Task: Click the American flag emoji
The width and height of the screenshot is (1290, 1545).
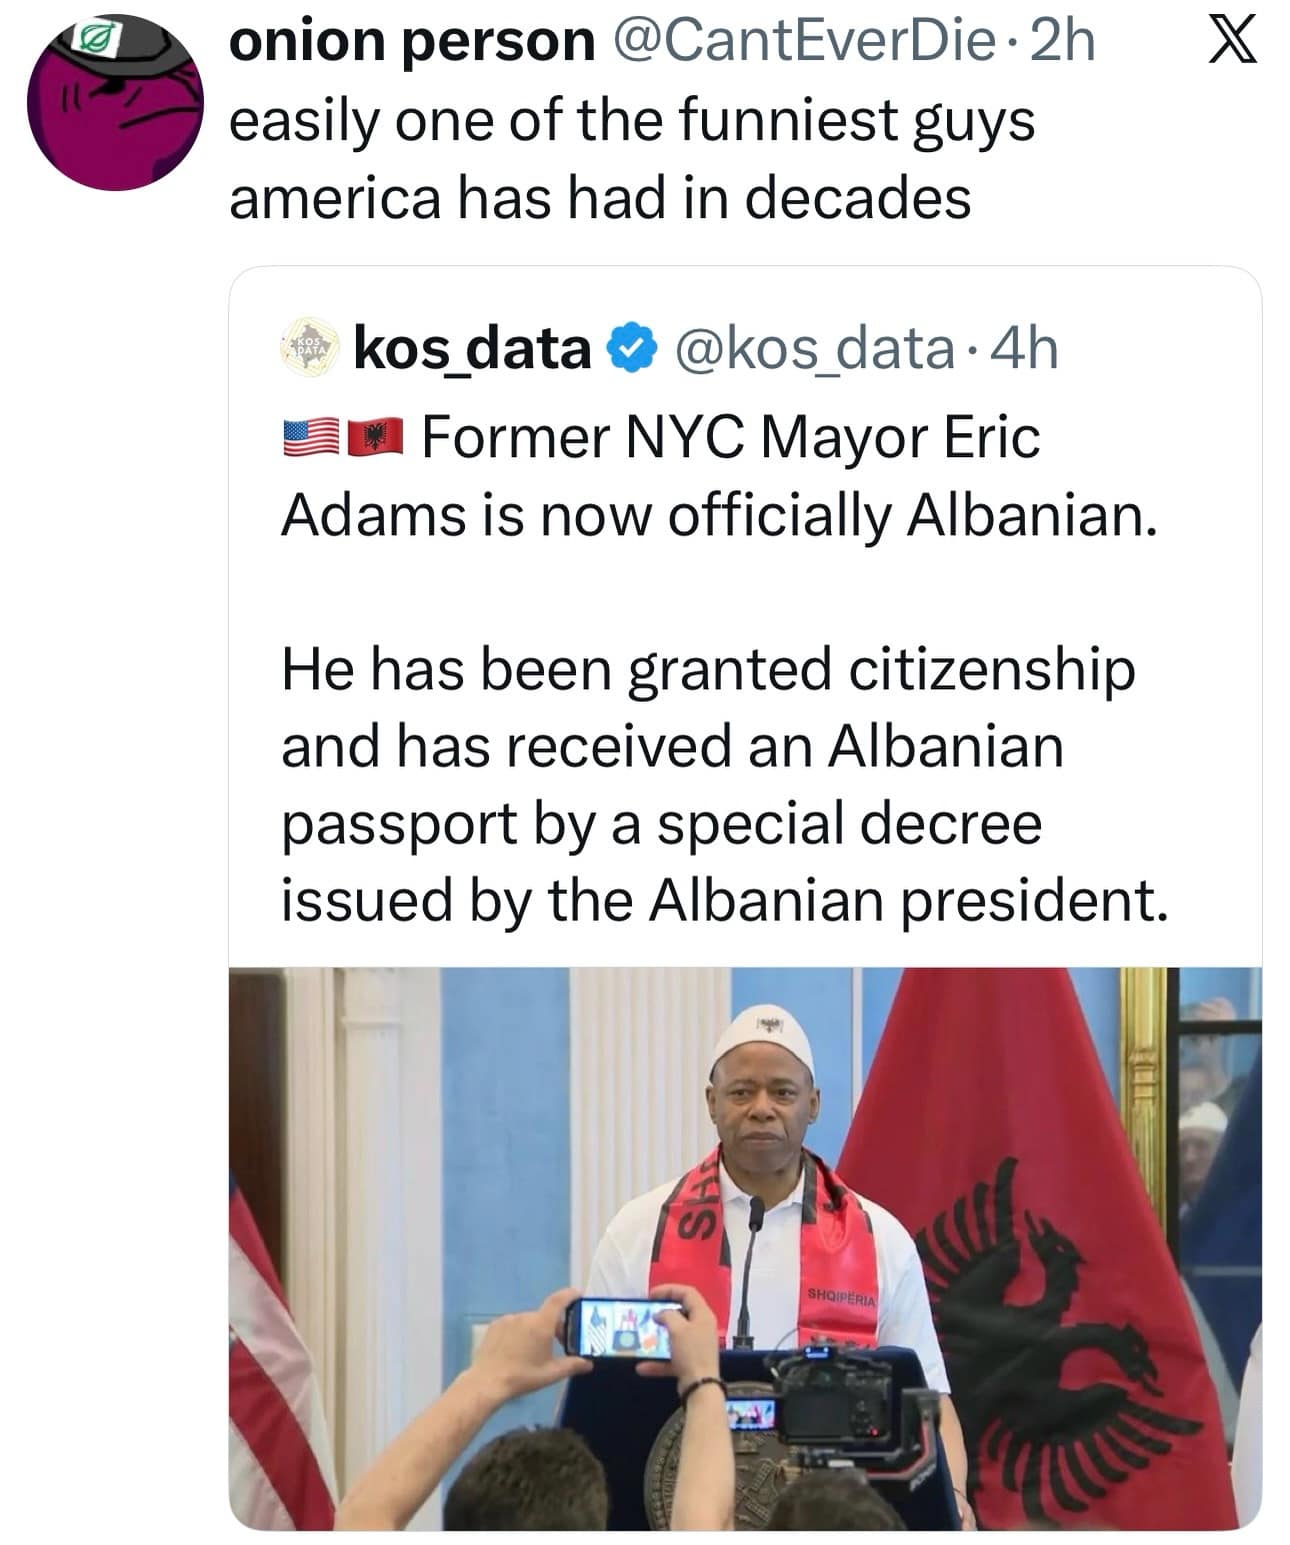Action: pos(311,438)
